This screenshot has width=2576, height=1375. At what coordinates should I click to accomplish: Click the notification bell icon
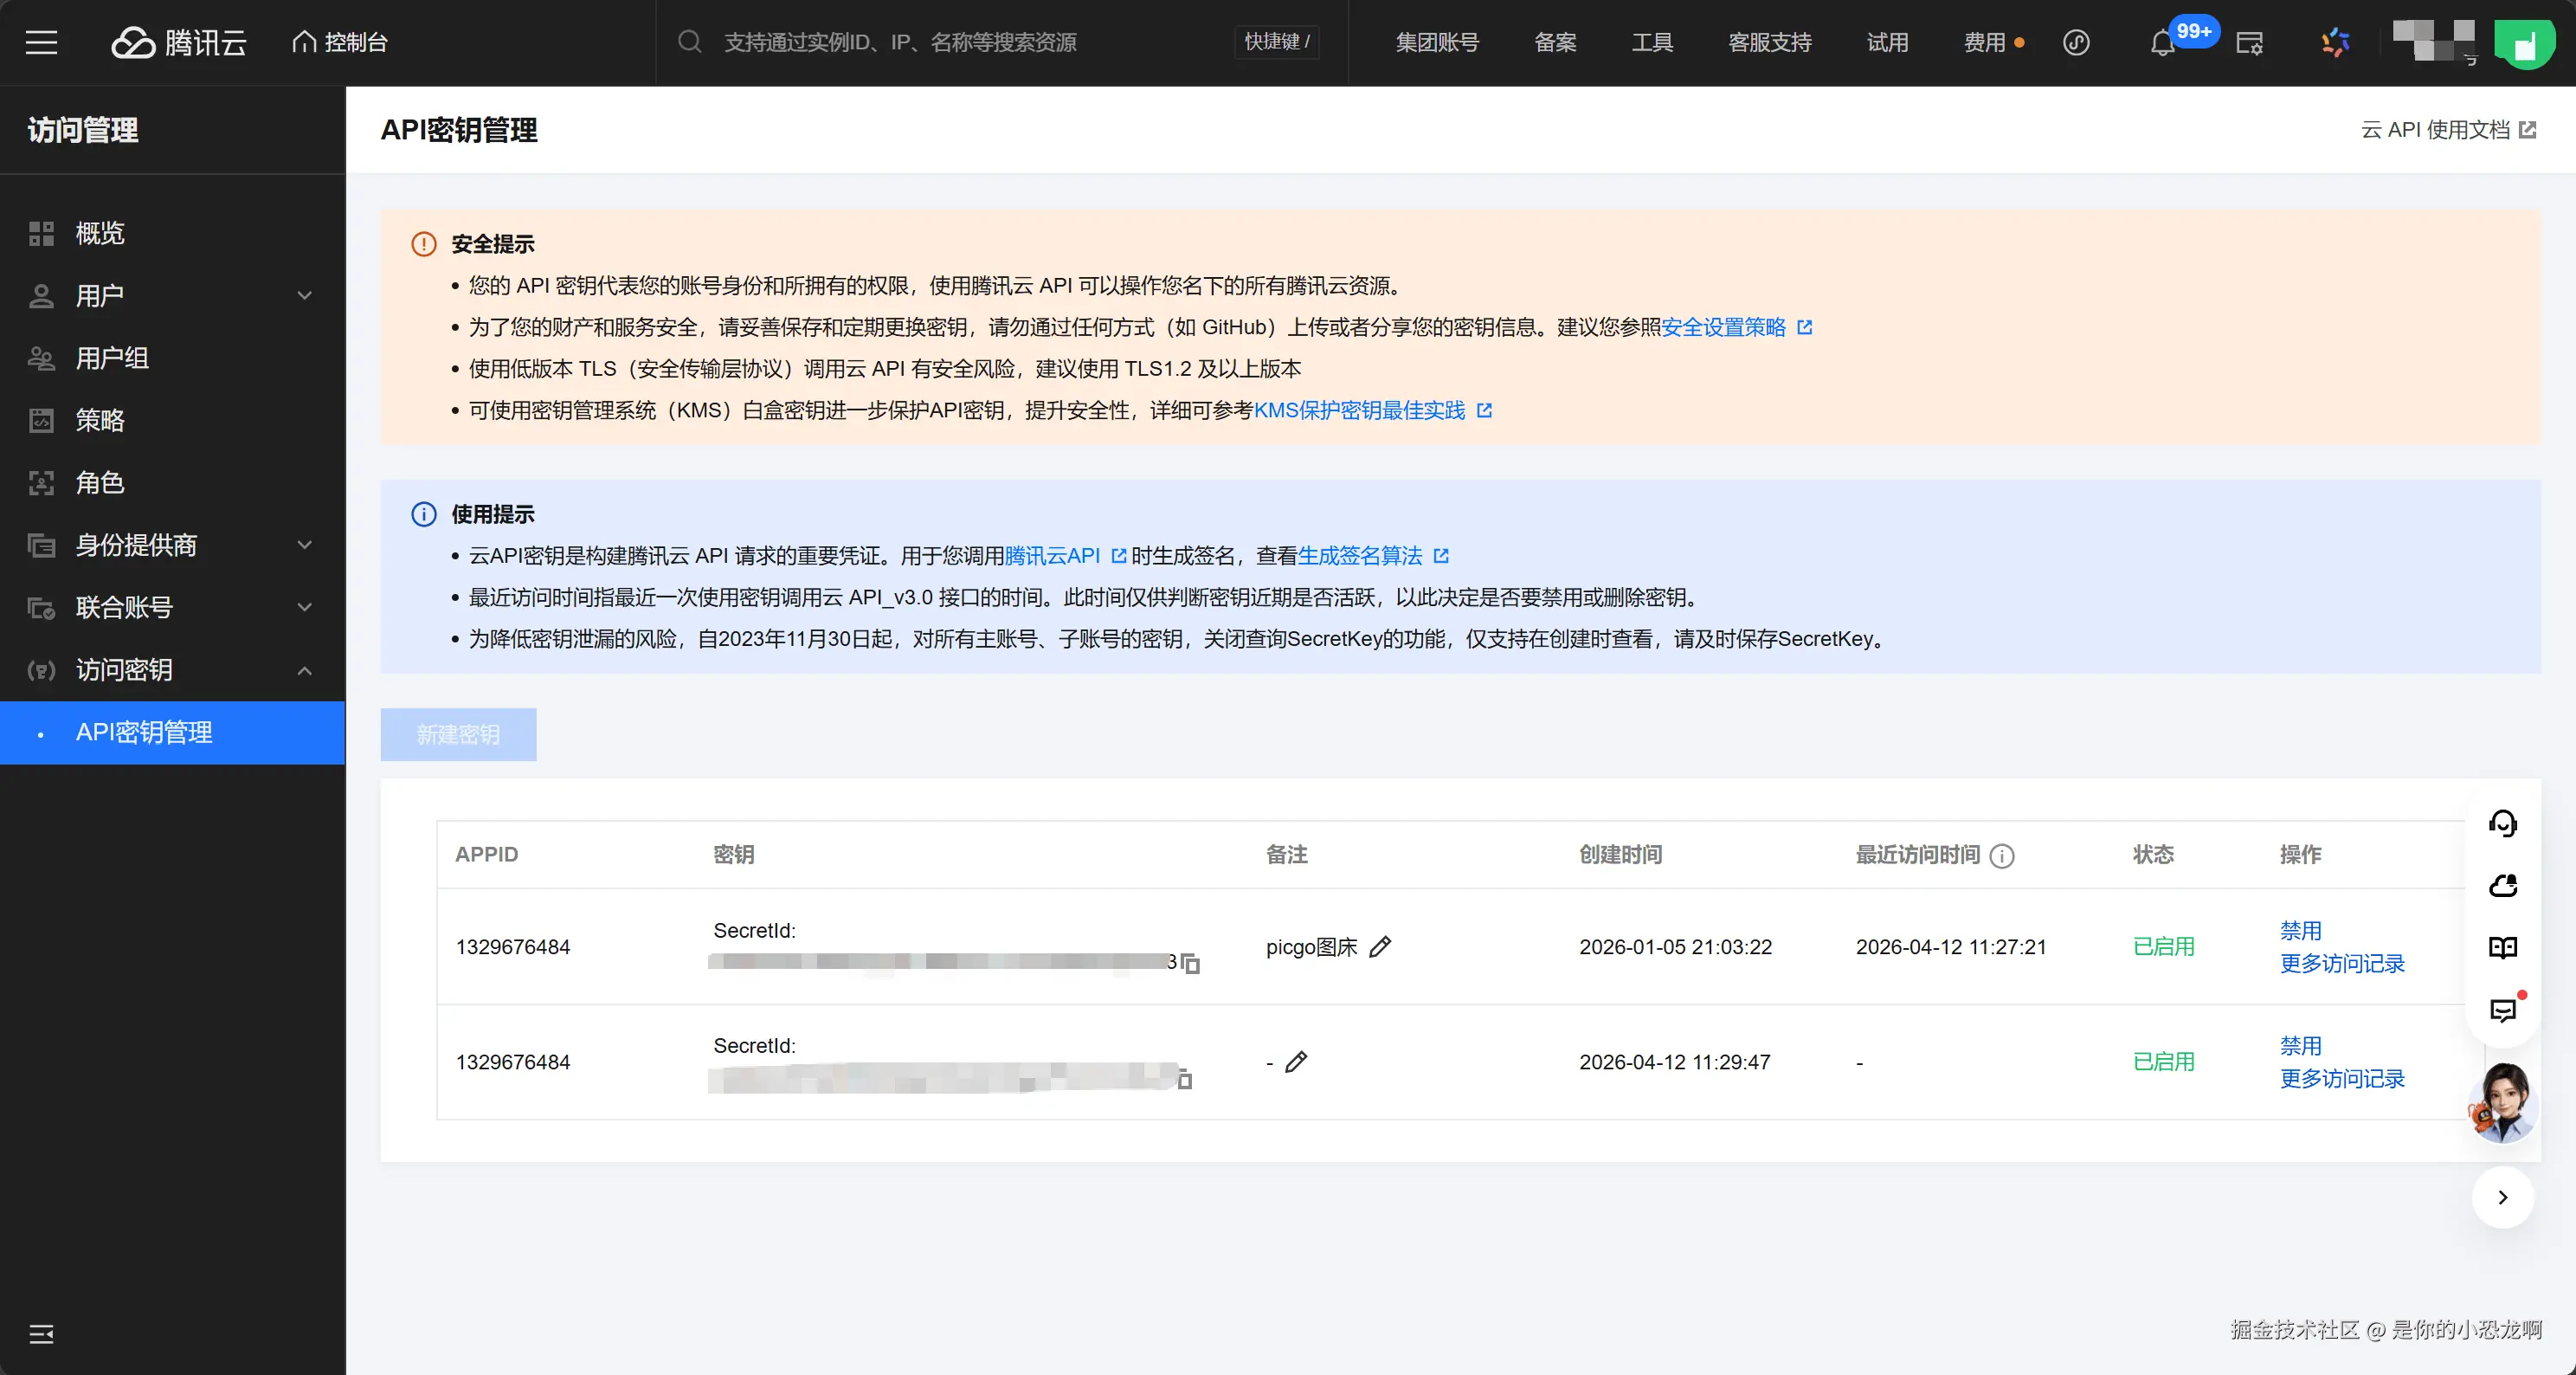tap(2162, 44)
